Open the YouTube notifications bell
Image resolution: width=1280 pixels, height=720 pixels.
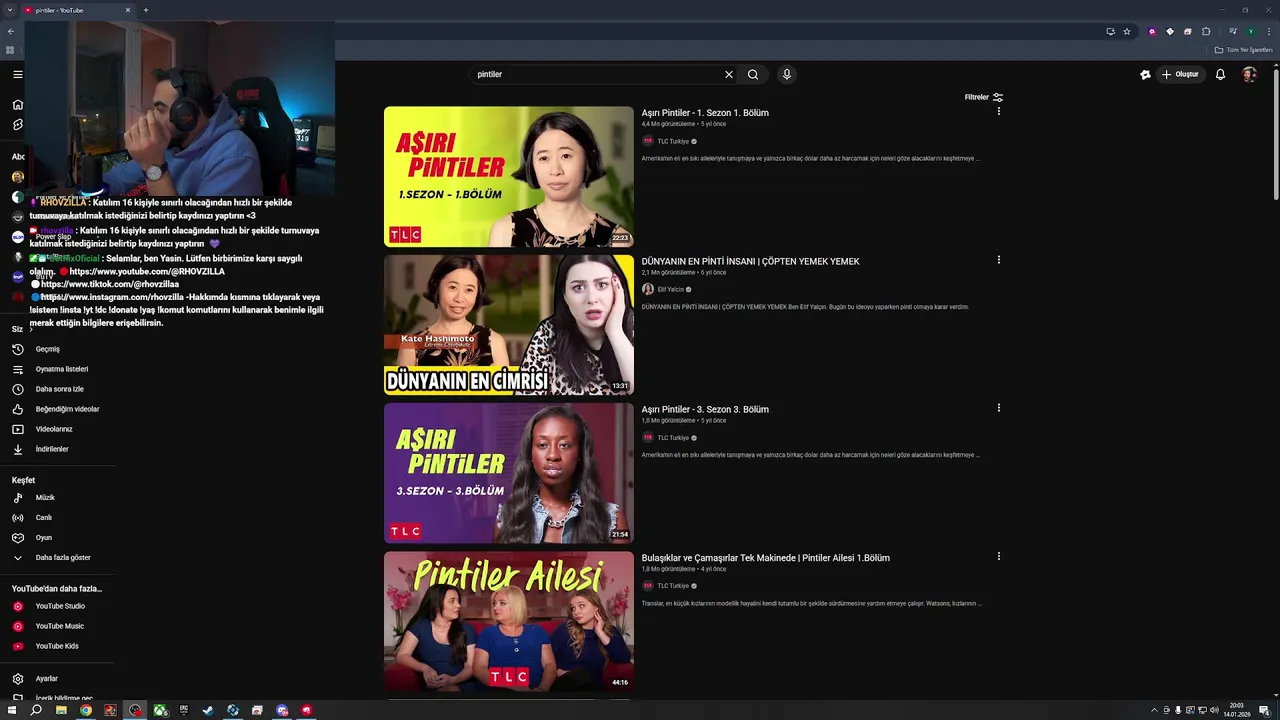[1220, 74]
